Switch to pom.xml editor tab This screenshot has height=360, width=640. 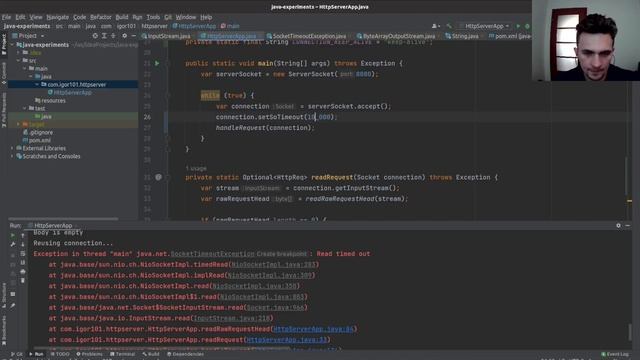pos(509,36)
